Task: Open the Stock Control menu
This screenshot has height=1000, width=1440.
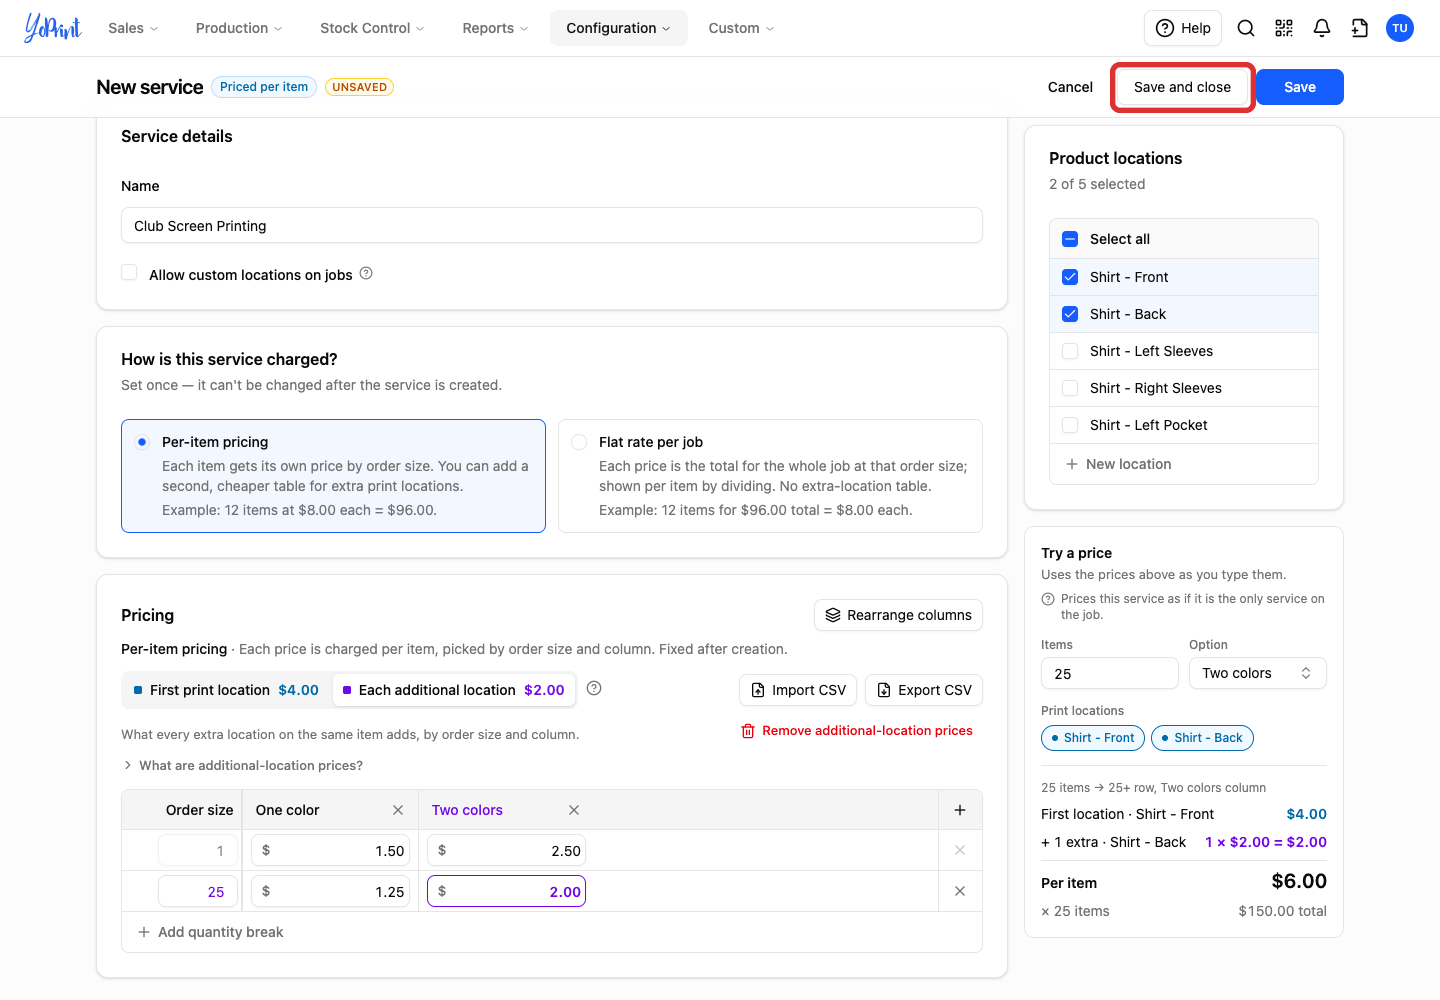Action: tap(372, 28)
